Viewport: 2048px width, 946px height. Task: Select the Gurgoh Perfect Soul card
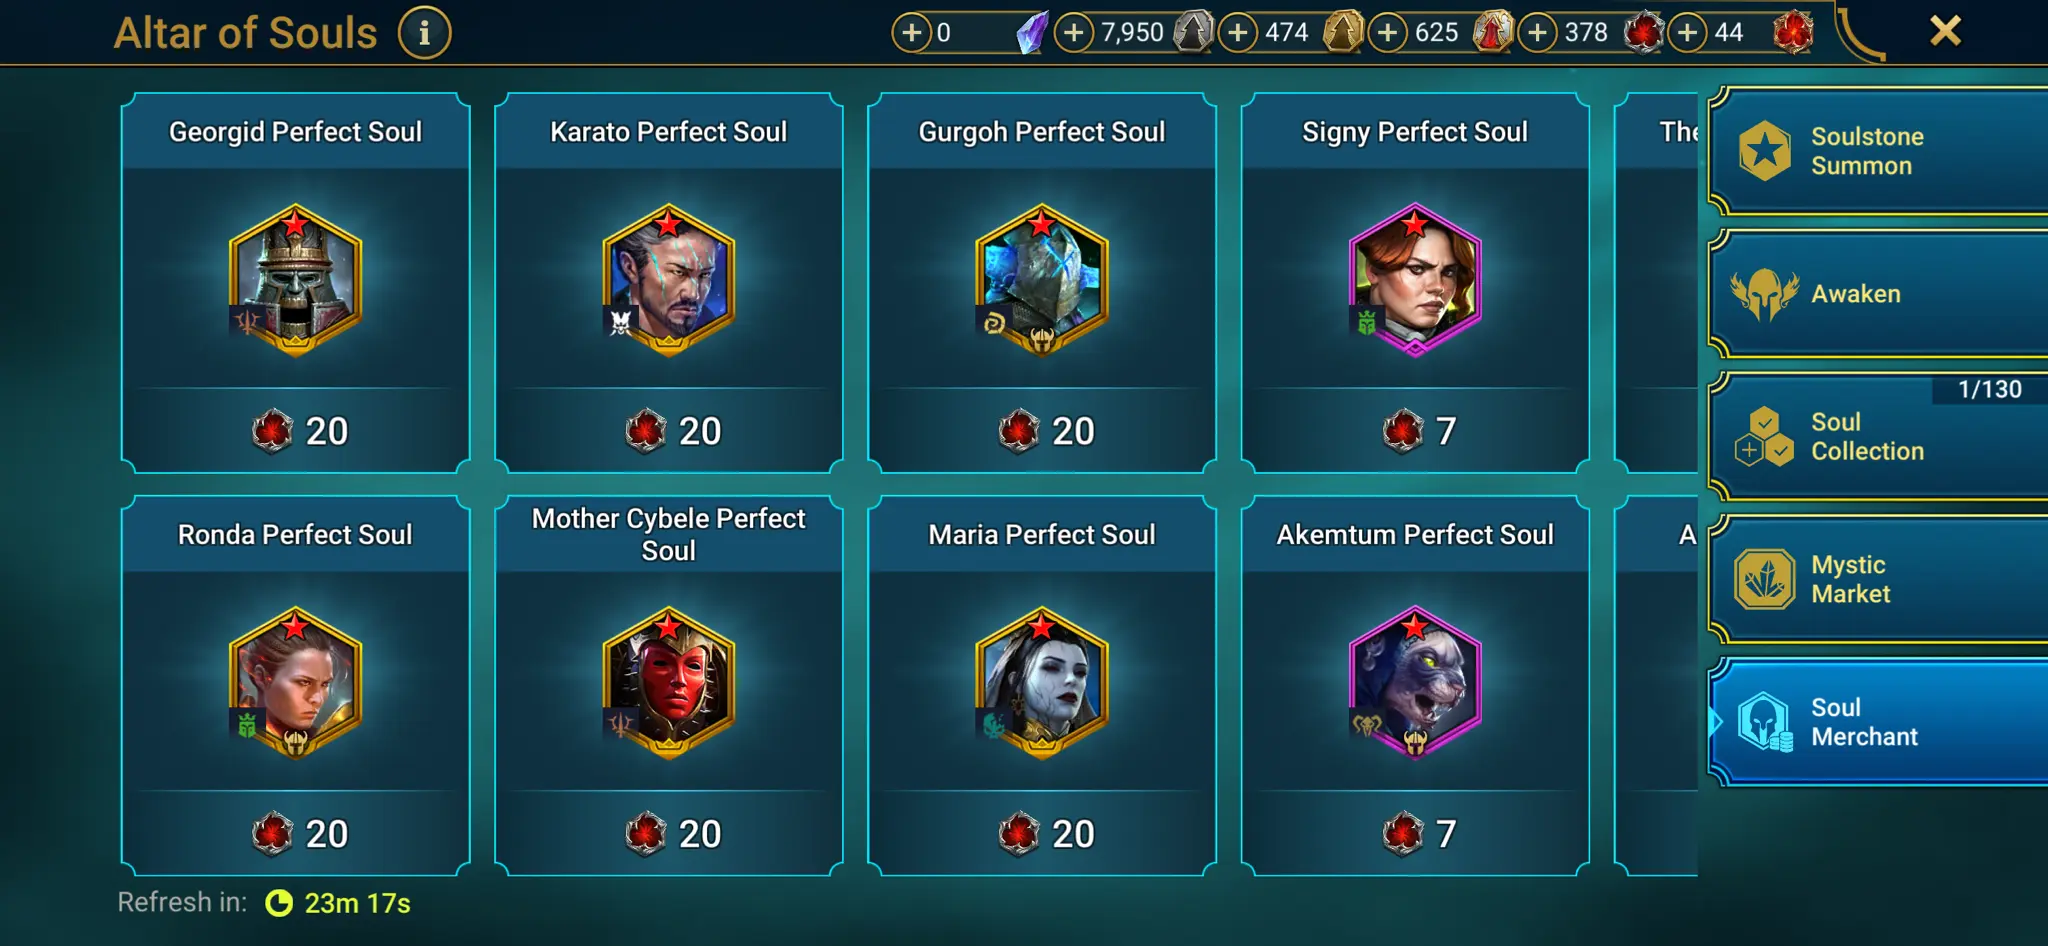1042,283
